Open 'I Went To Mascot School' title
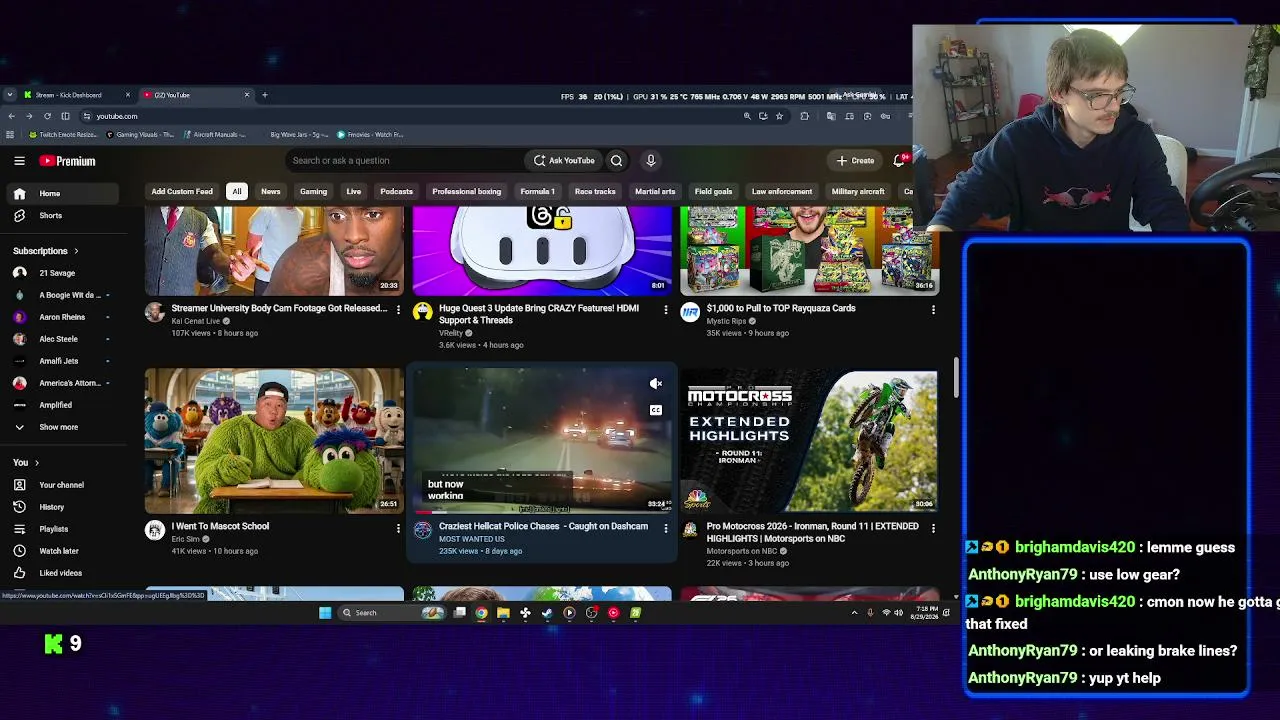This screenshot has height=720, width=1280. point(220,526)
